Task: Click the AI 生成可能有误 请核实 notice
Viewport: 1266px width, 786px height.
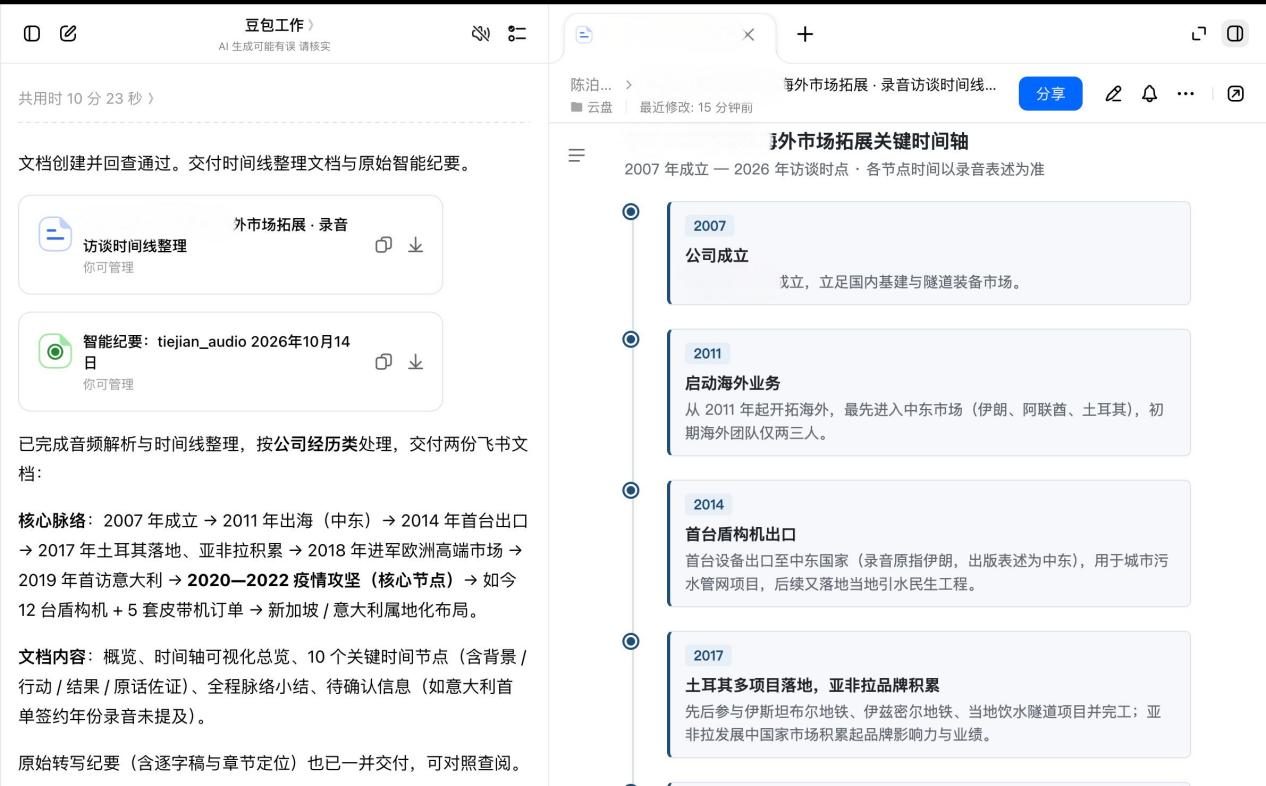Action: click(x=274, y=46)
